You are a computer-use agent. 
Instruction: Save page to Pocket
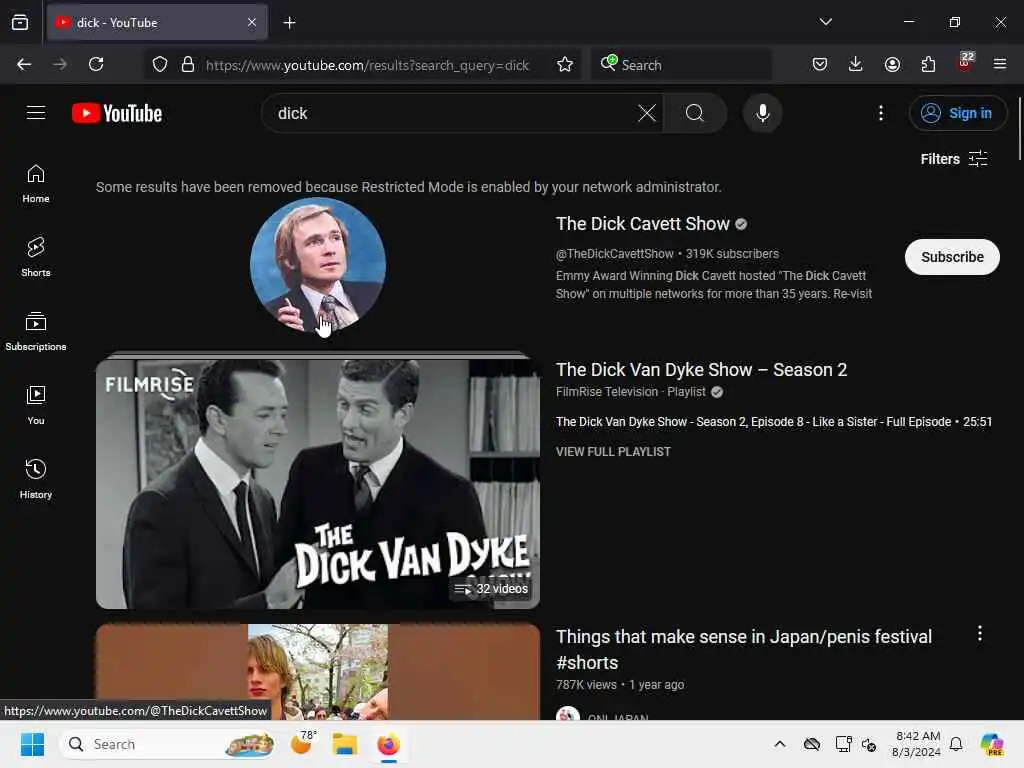820,64
